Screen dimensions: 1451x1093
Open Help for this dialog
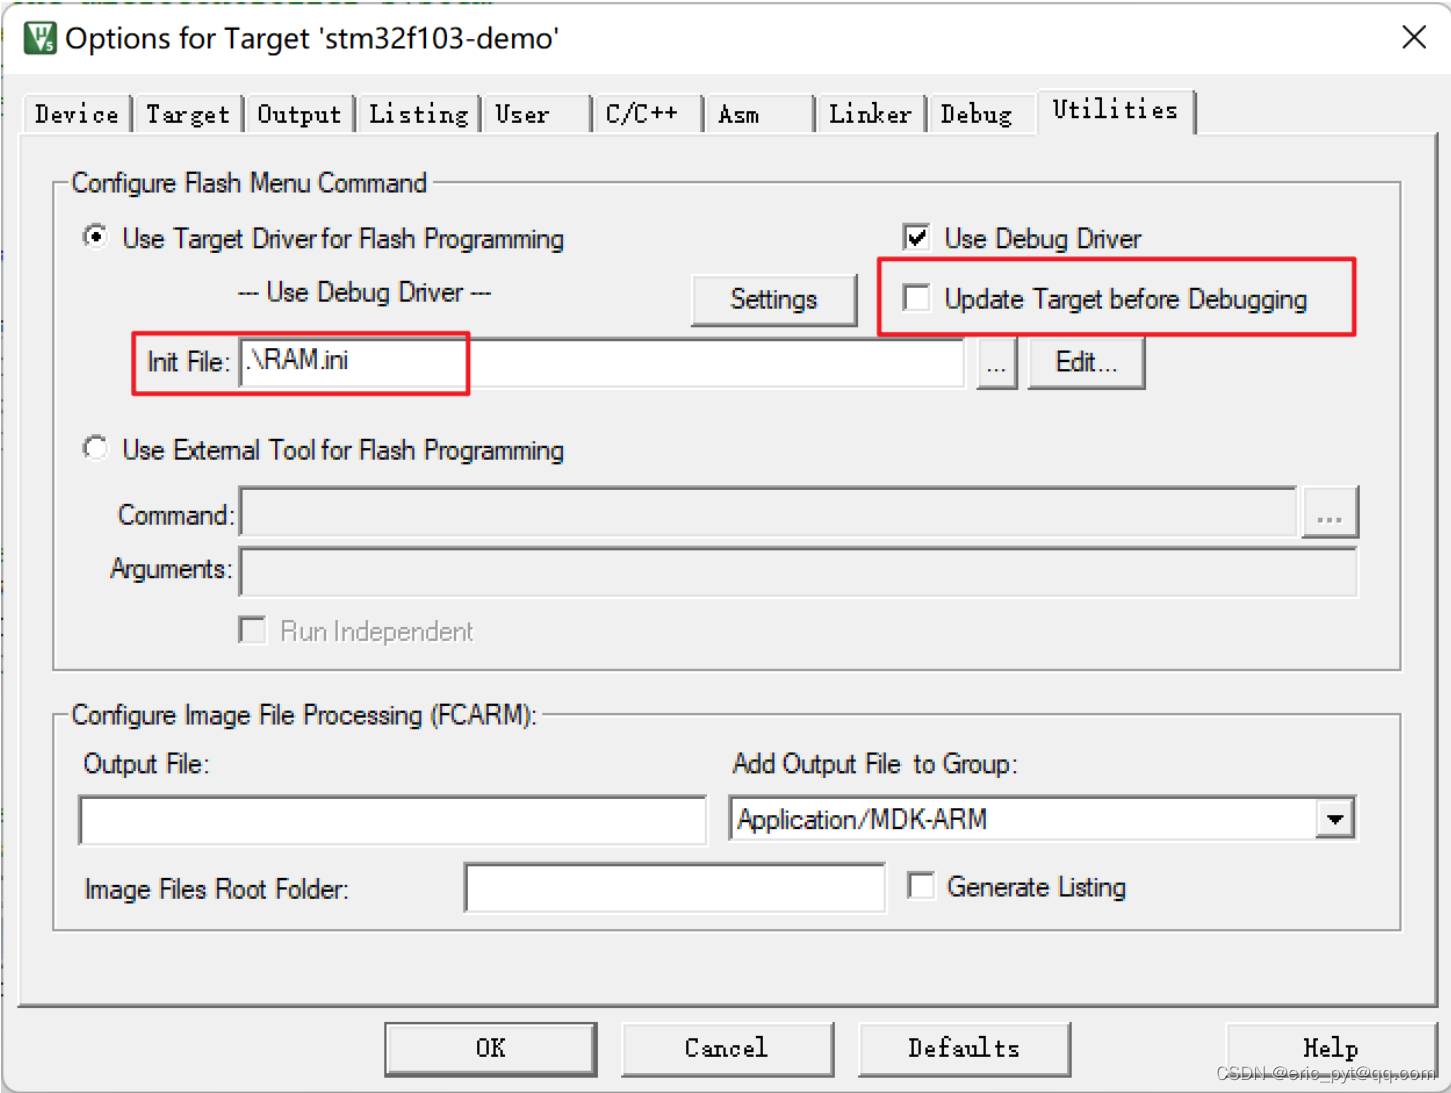[1331, 1048]
